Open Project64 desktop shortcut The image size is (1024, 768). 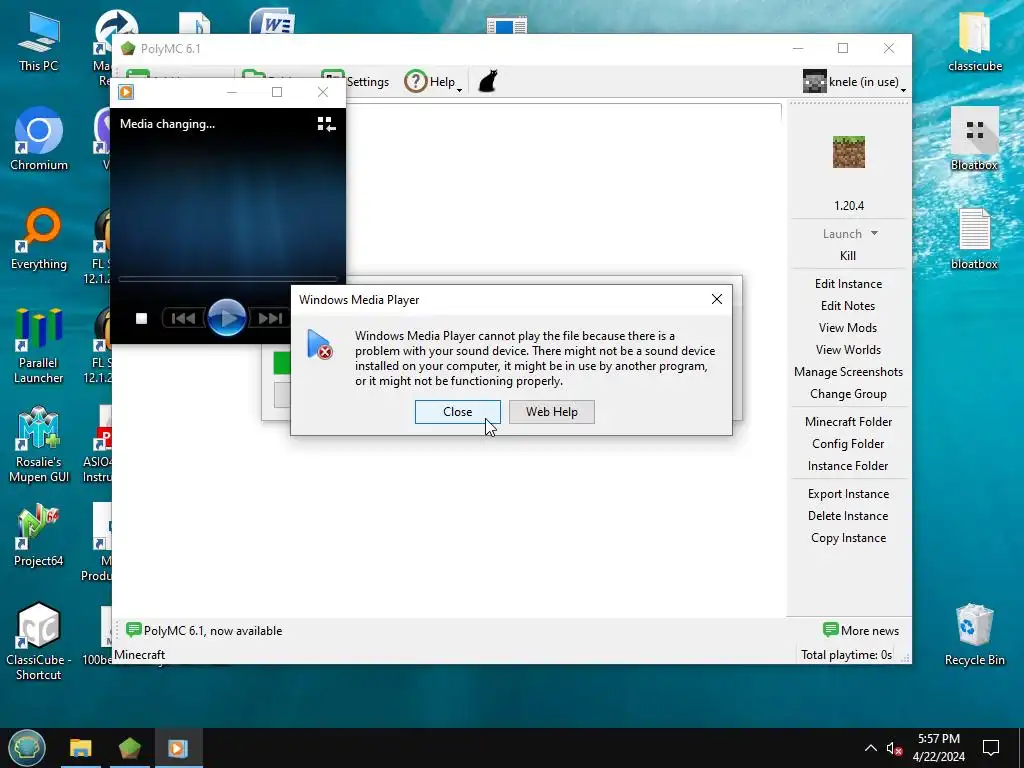(x=39, y=535)
